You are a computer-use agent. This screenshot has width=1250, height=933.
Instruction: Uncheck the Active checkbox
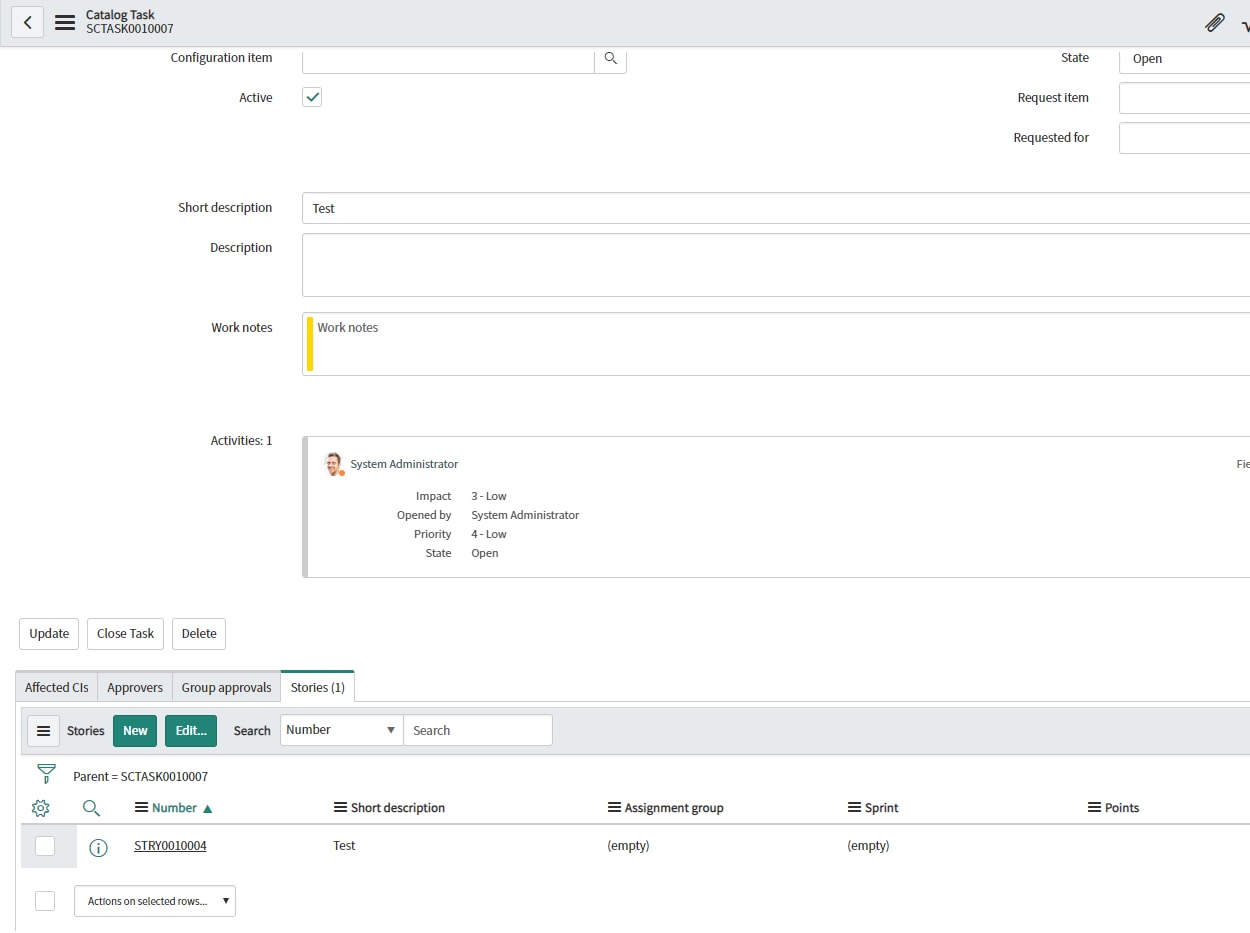tap(312, 97)
